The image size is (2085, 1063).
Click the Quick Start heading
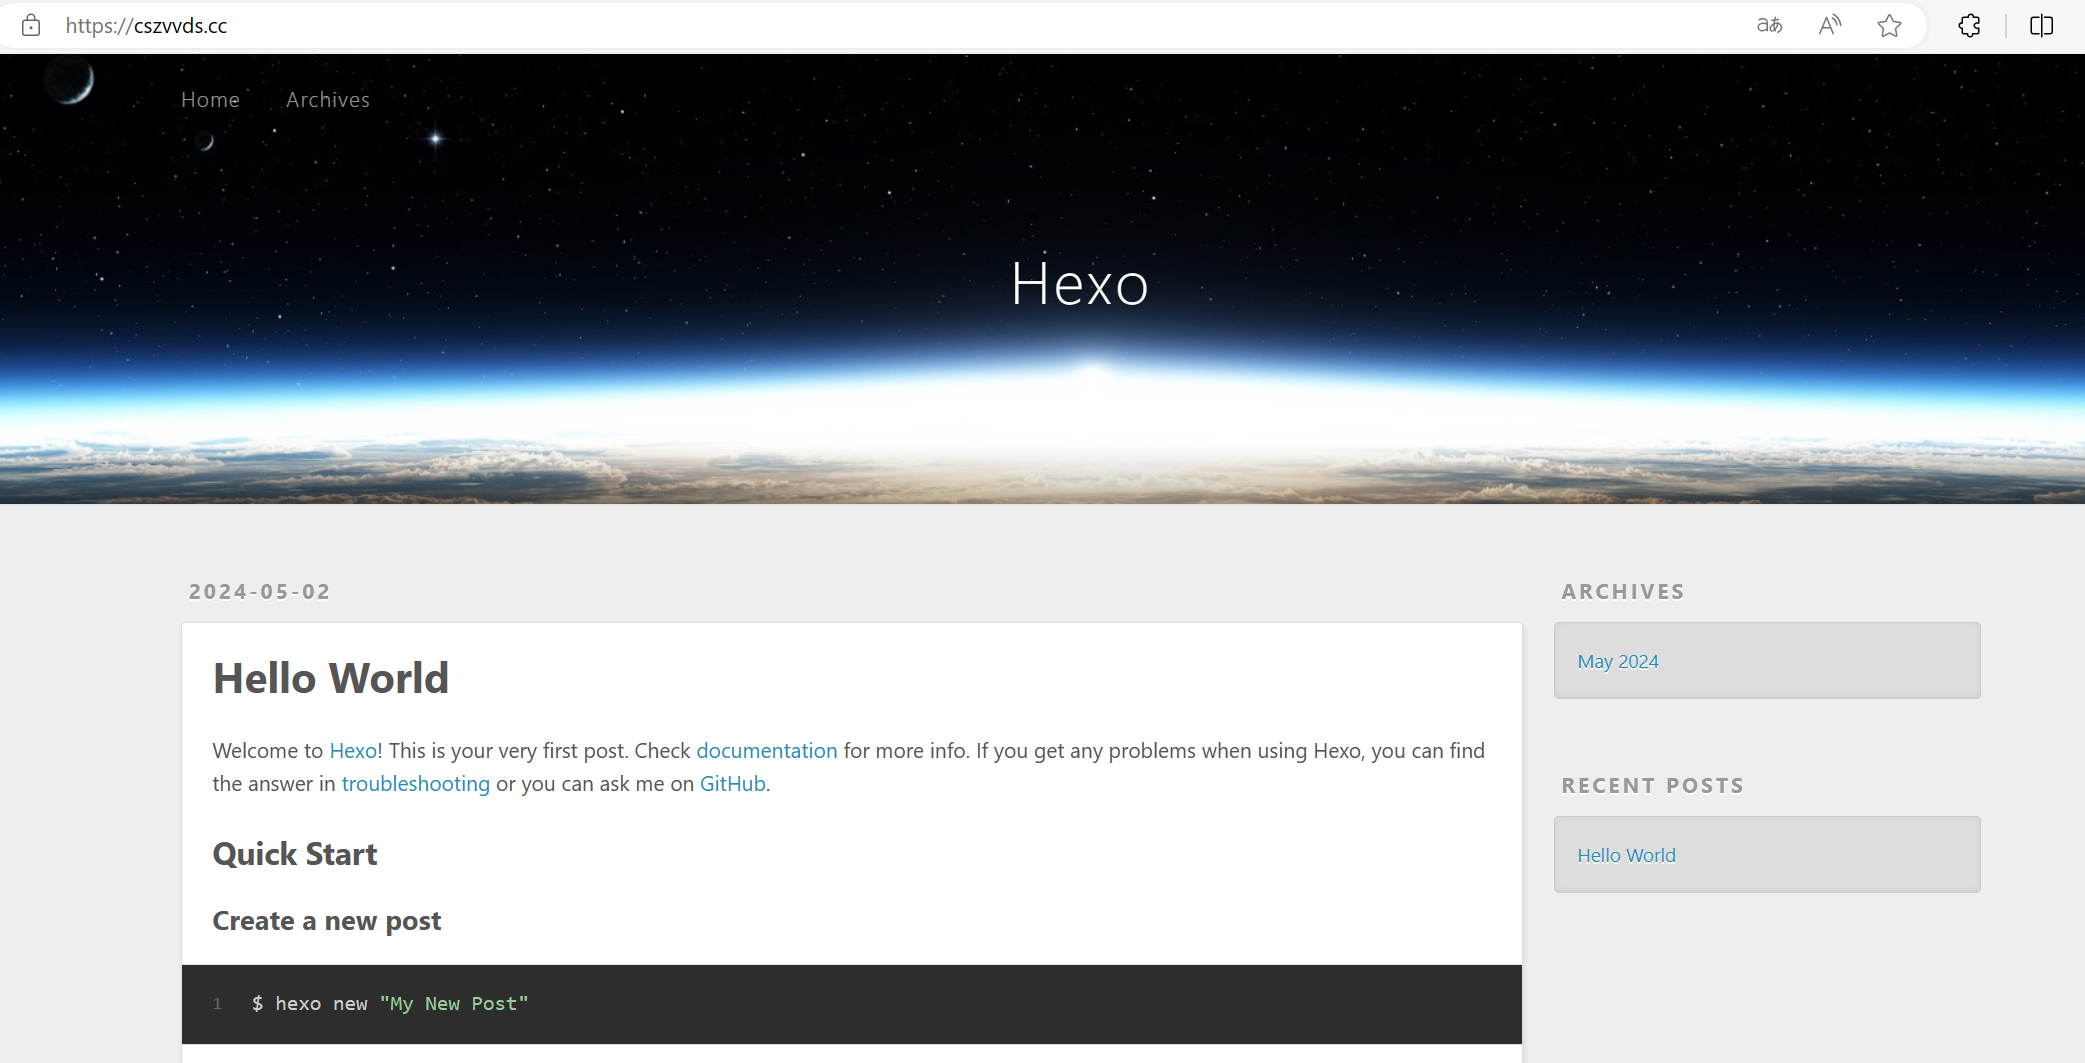295,854
